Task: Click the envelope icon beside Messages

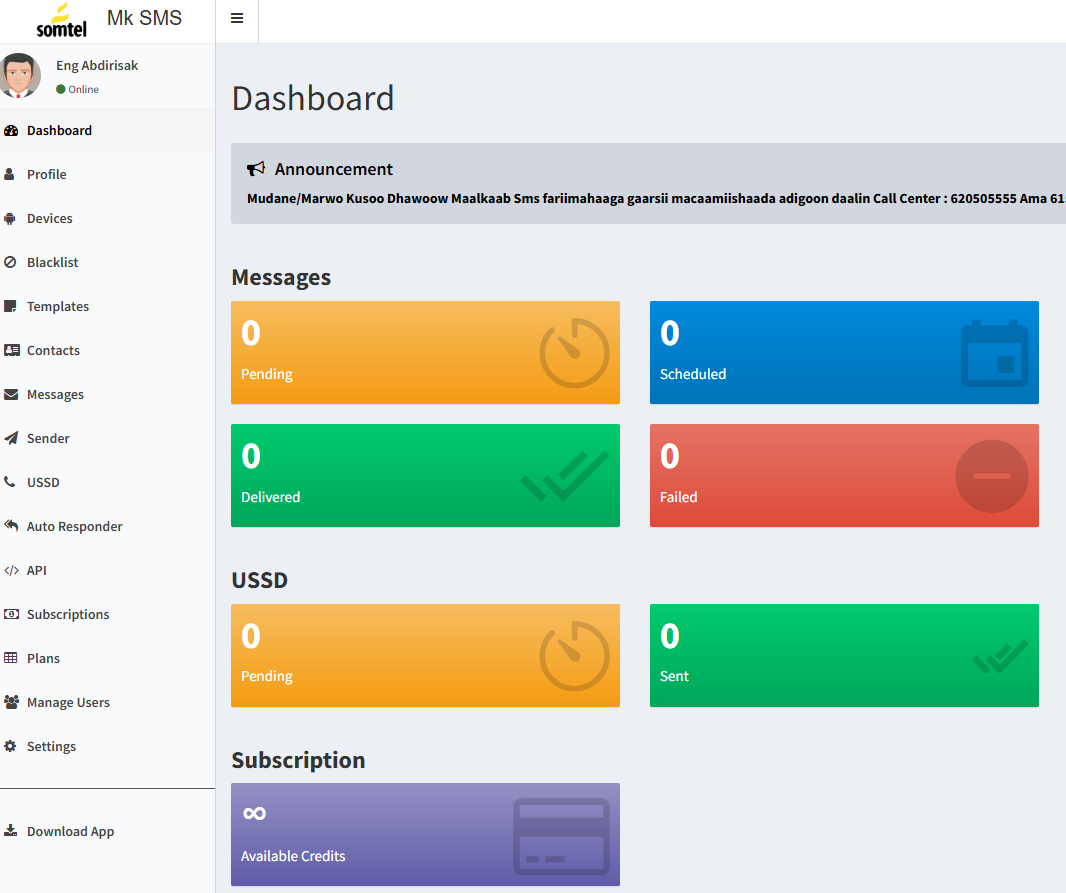Action: coord(11,394)
